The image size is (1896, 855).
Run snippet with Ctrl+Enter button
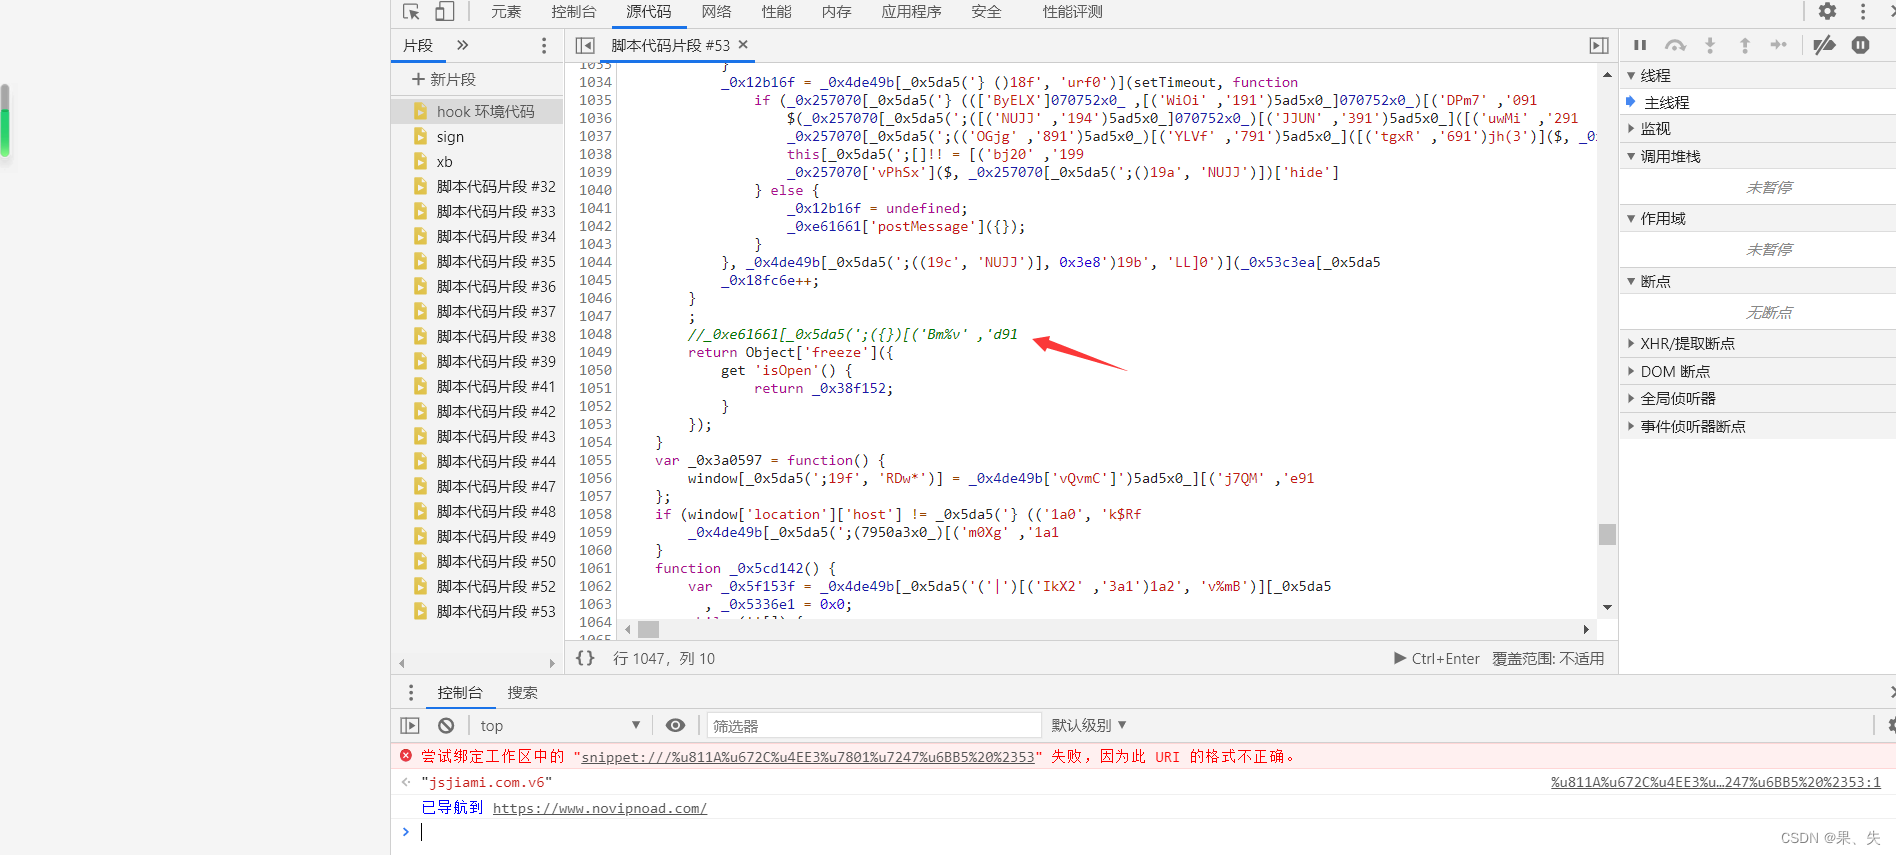pos(1437,658)
